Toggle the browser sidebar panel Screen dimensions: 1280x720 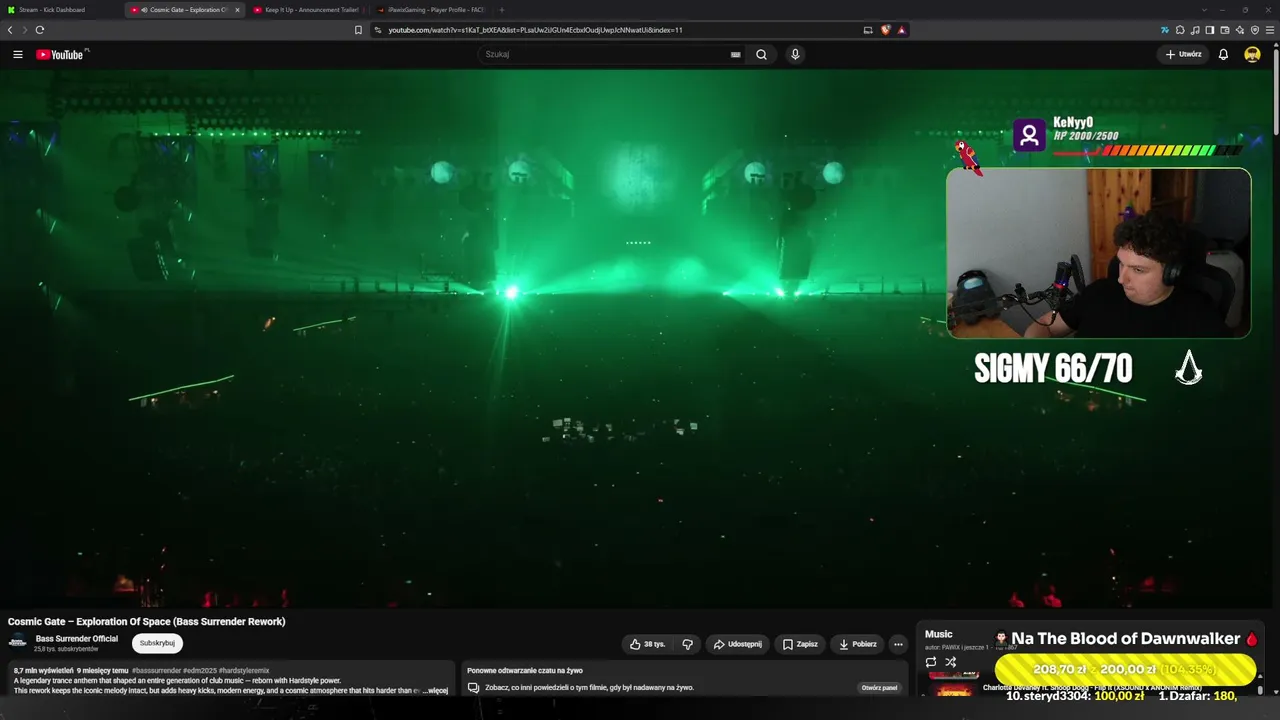[x=1210, y=30]
